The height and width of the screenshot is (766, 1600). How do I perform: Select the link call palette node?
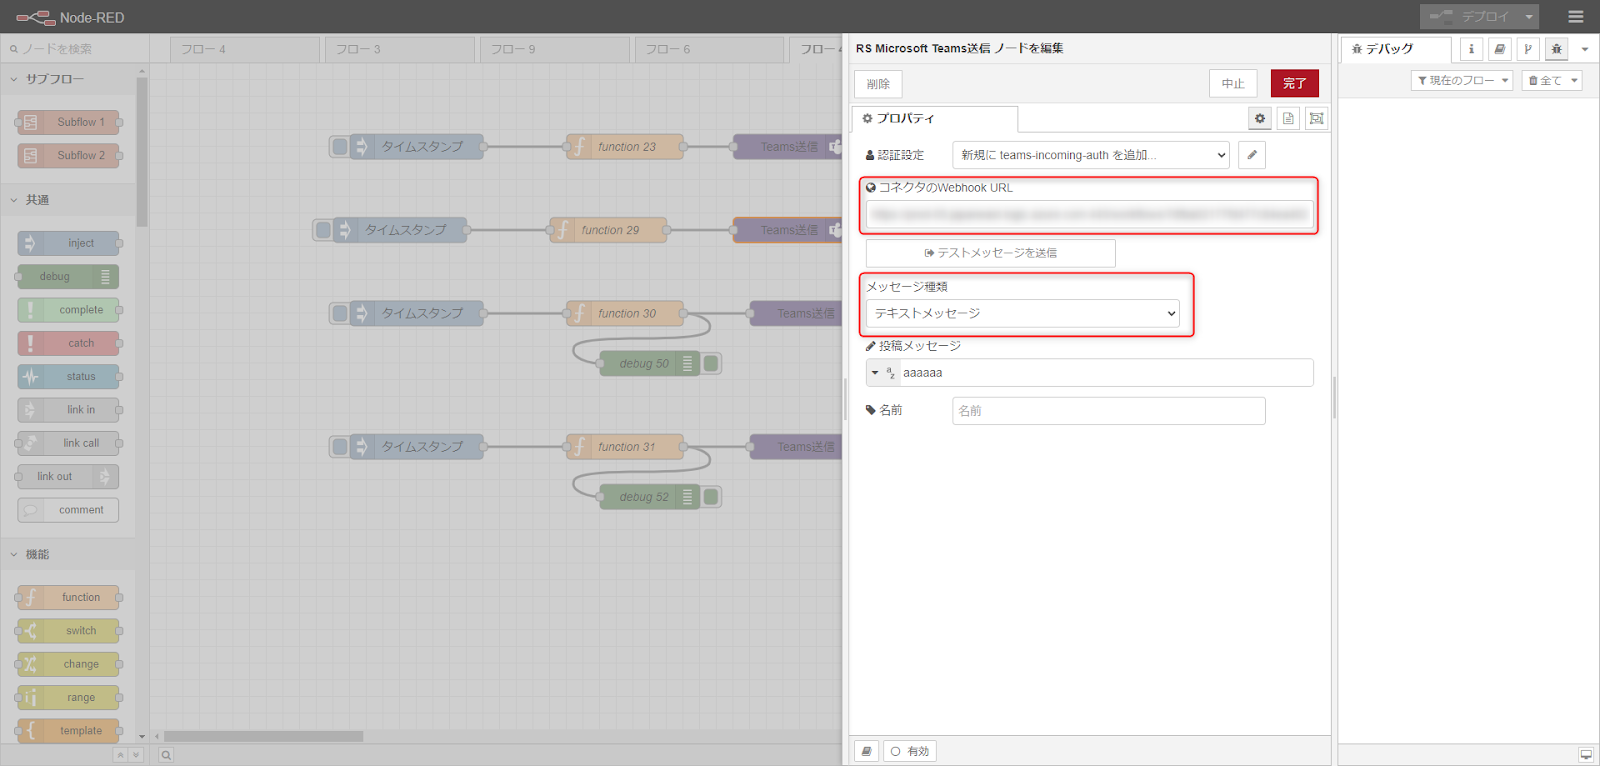(68, 443)
